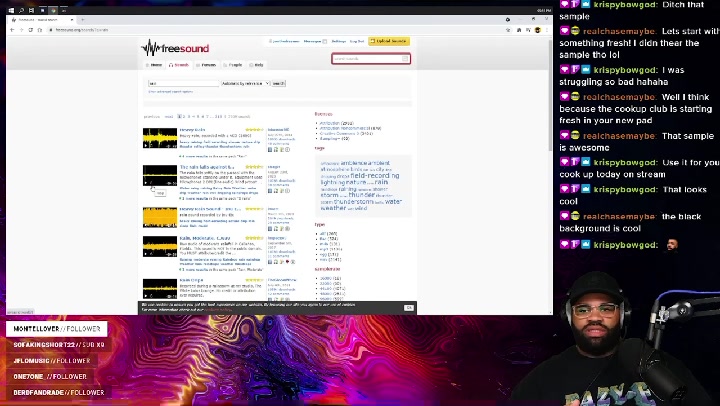Click the solid yellow waveform thumbnail

160,217
